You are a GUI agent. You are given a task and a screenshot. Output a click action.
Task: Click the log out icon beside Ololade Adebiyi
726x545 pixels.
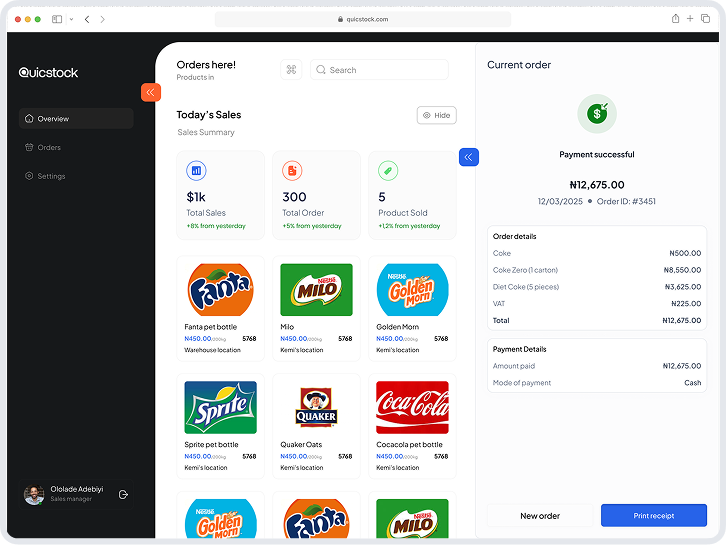[x=123, y=495]
